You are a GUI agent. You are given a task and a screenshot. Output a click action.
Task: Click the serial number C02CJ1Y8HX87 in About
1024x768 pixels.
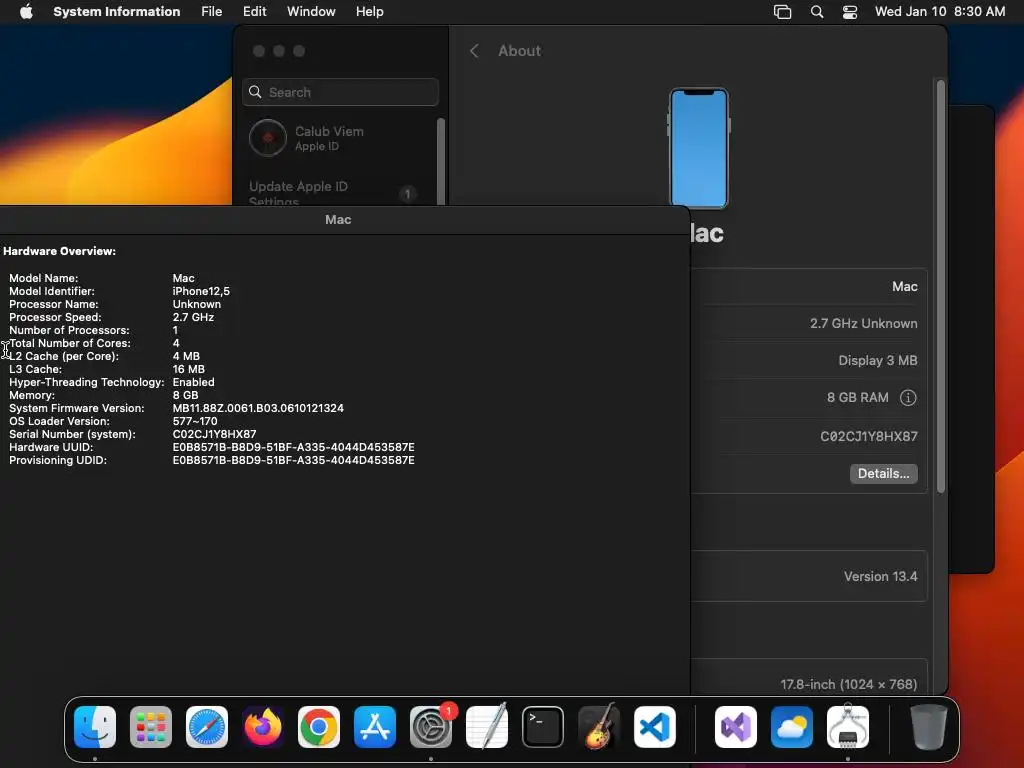[869, 436]
